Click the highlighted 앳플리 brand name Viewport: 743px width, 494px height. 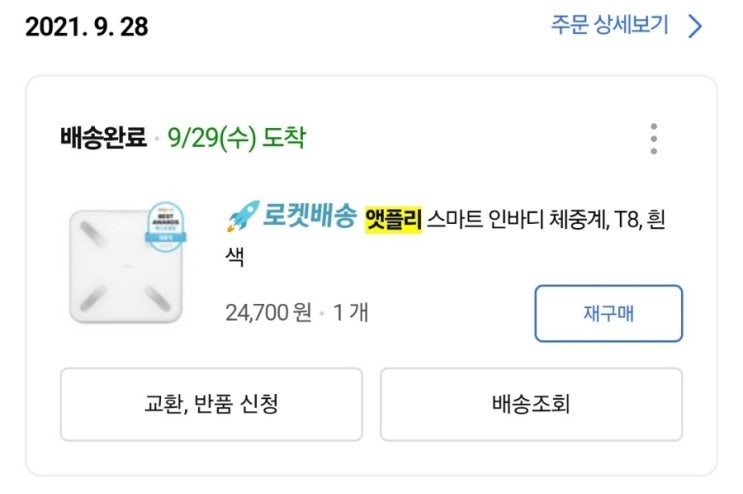394,218
